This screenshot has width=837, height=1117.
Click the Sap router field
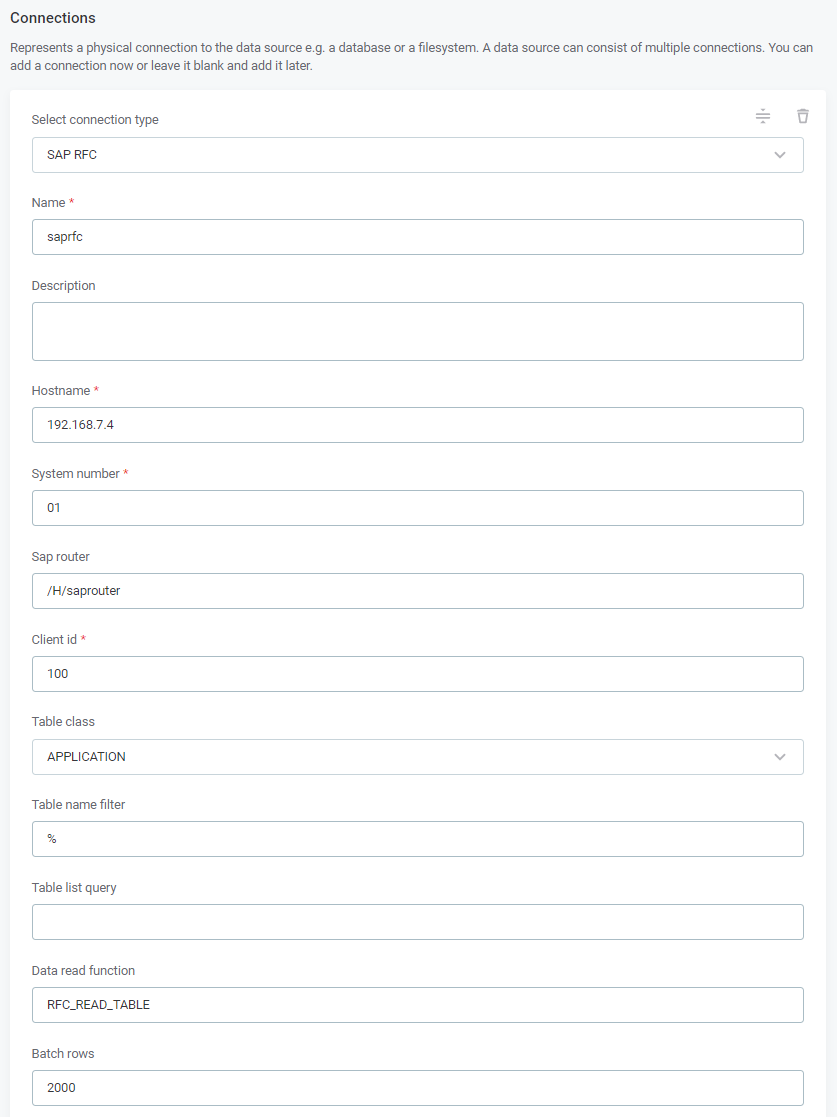click(417, 591)
